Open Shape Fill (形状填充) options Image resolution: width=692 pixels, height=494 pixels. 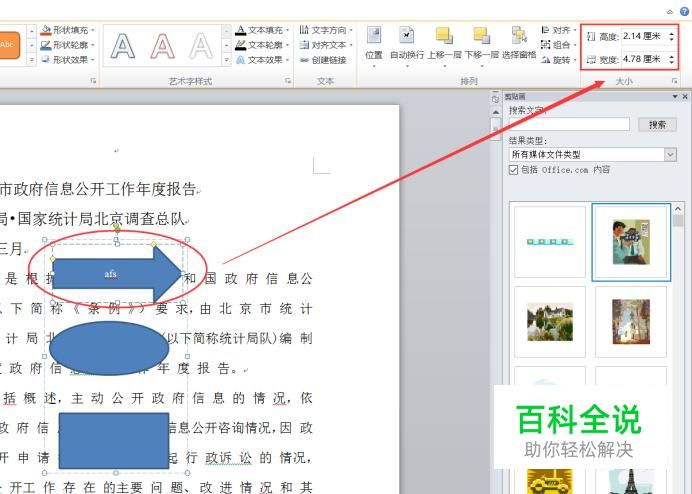68,30
